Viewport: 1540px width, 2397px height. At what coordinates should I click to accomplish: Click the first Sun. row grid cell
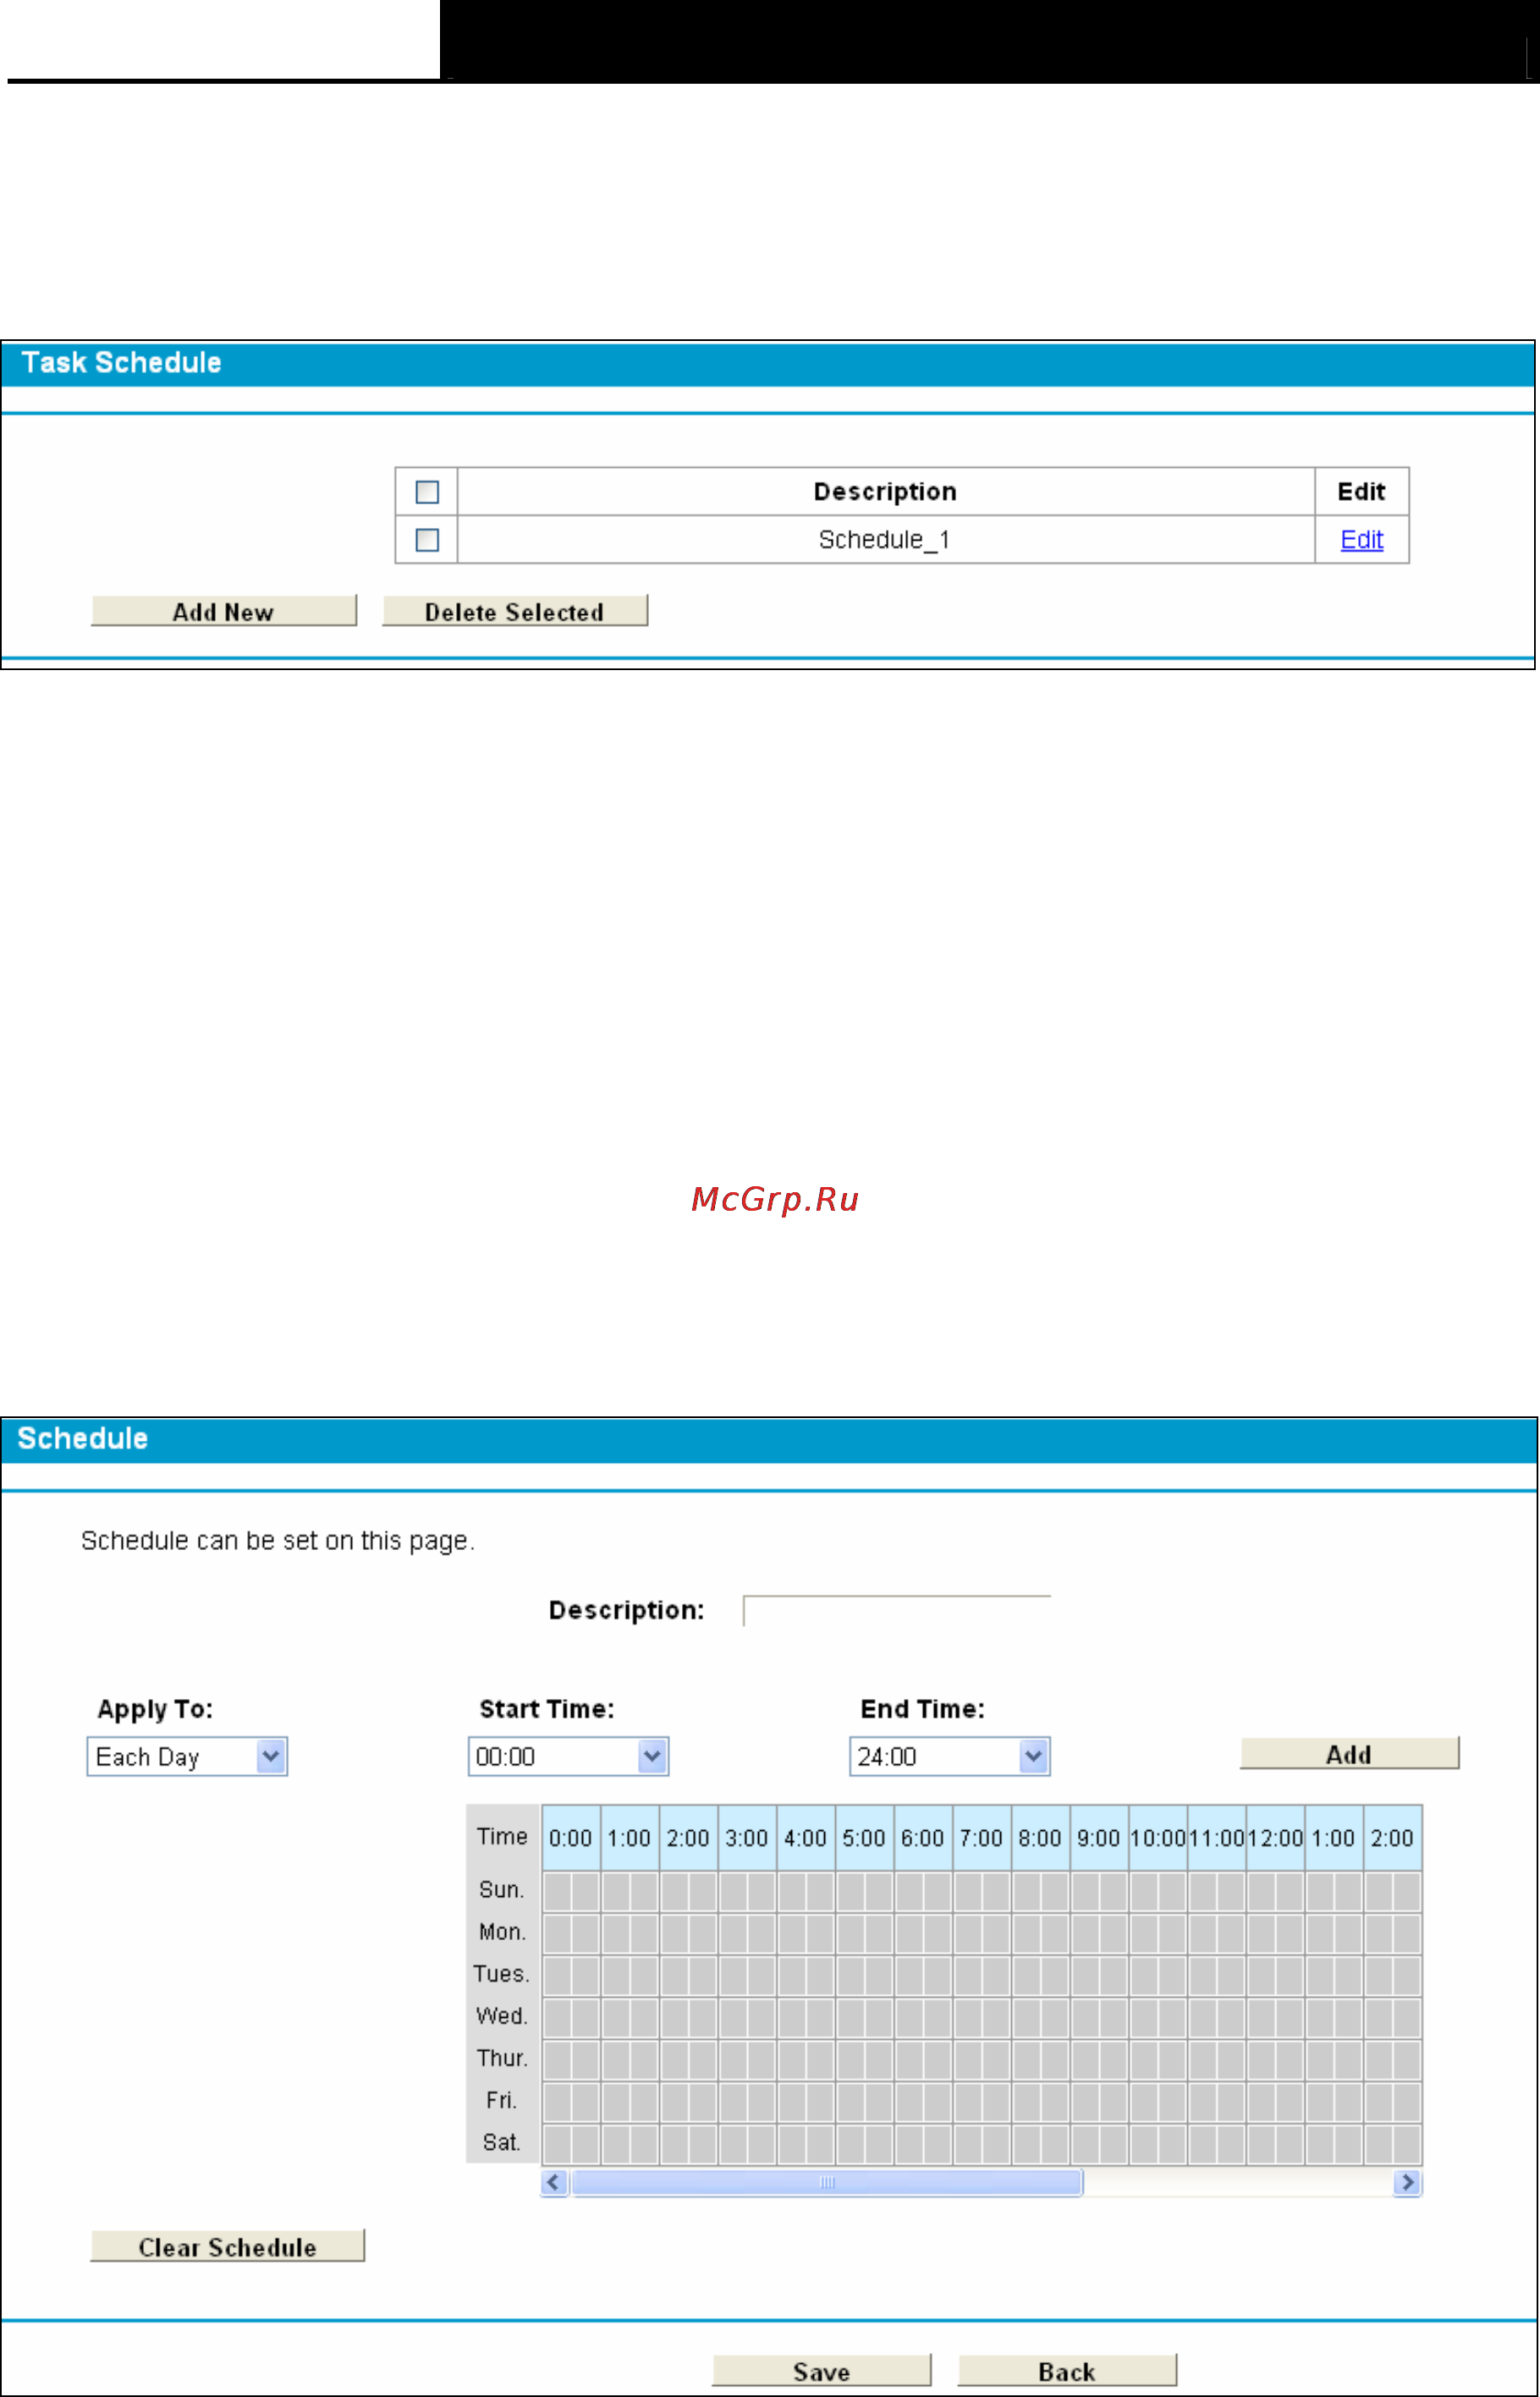[557, 1892]
